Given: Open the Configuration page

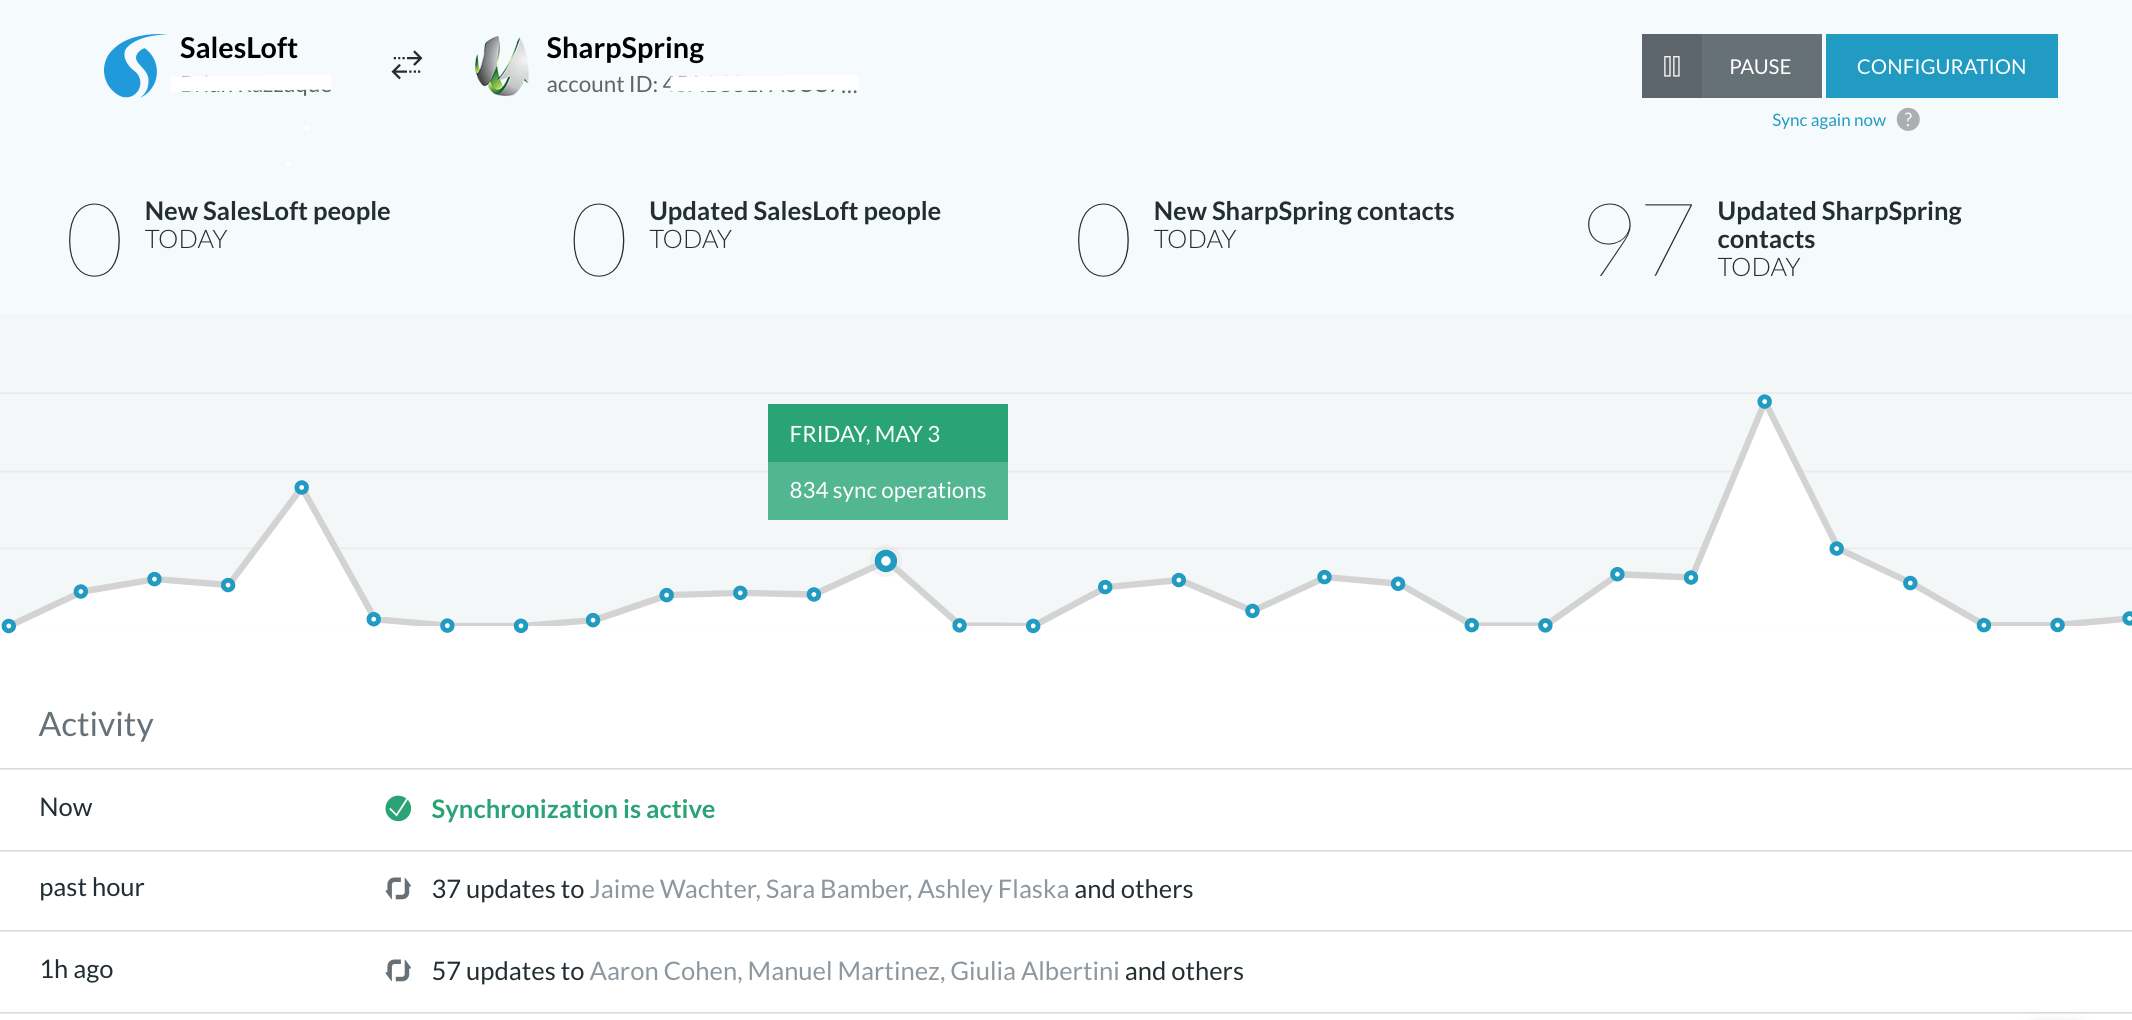Looking at the screenshot, I should (x=1941, y=66).
